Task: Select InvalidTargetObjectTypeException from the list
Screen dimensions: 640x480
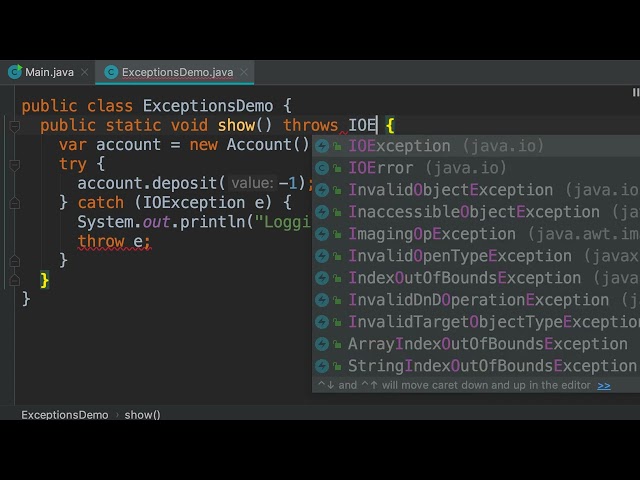Action: [x=476, y=322]
